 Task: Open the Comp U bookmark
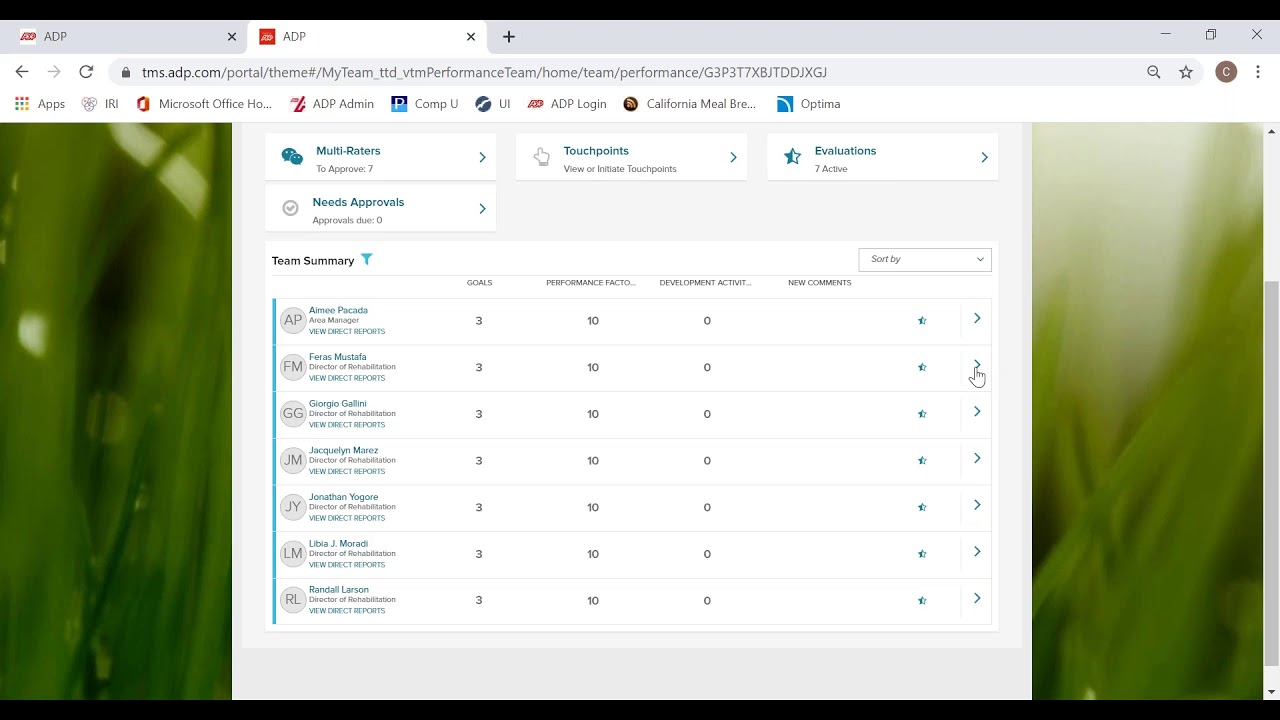pos(425,104)
